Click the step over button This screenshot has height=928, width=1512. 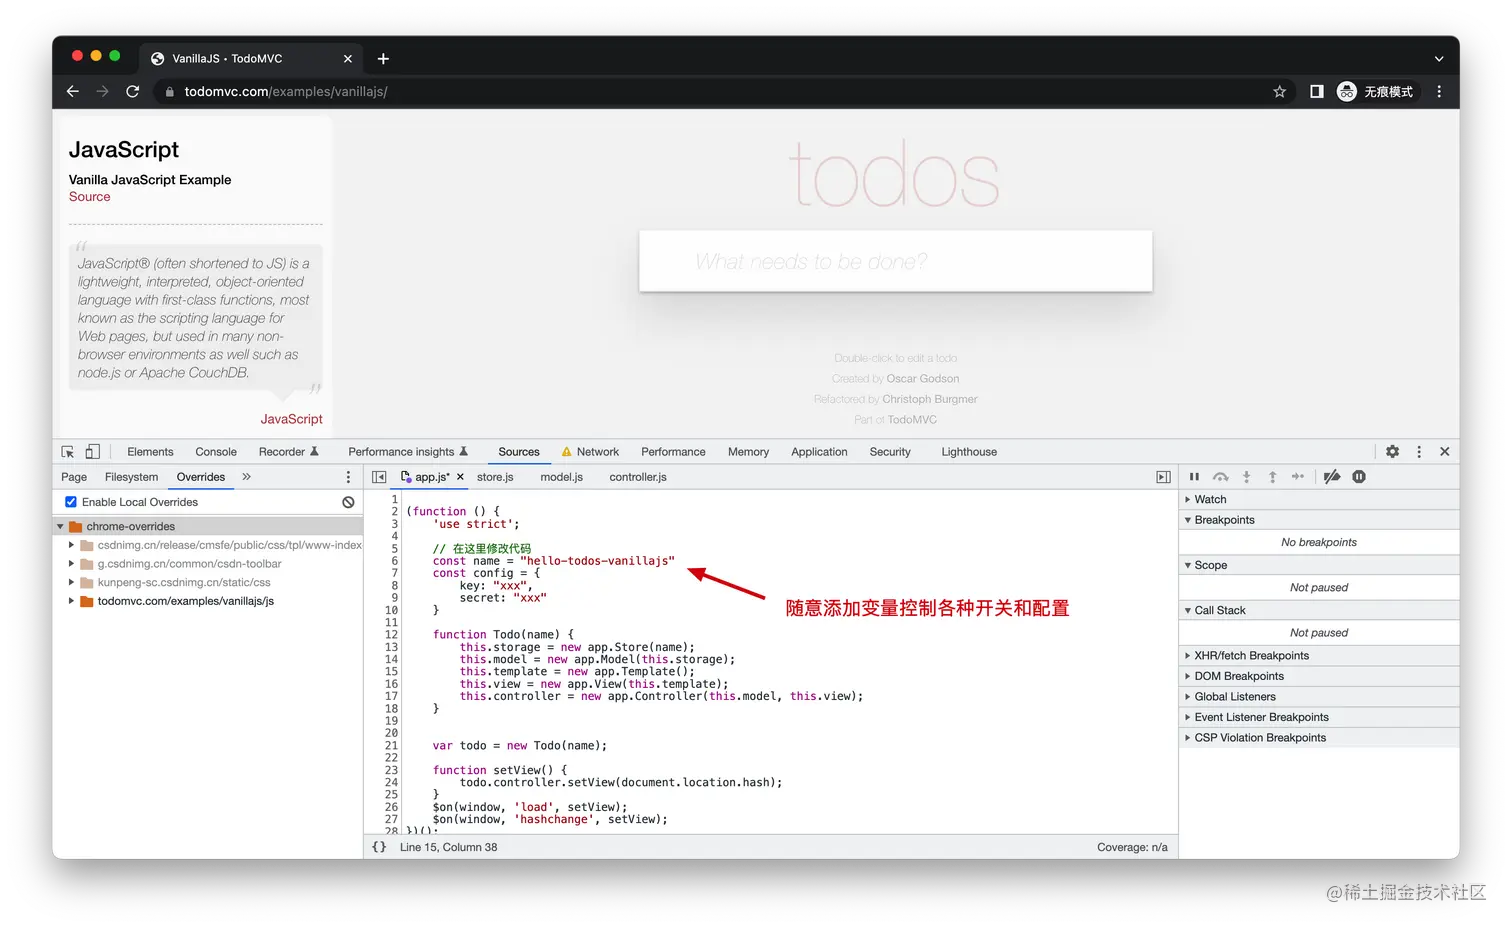point(1220,477)
